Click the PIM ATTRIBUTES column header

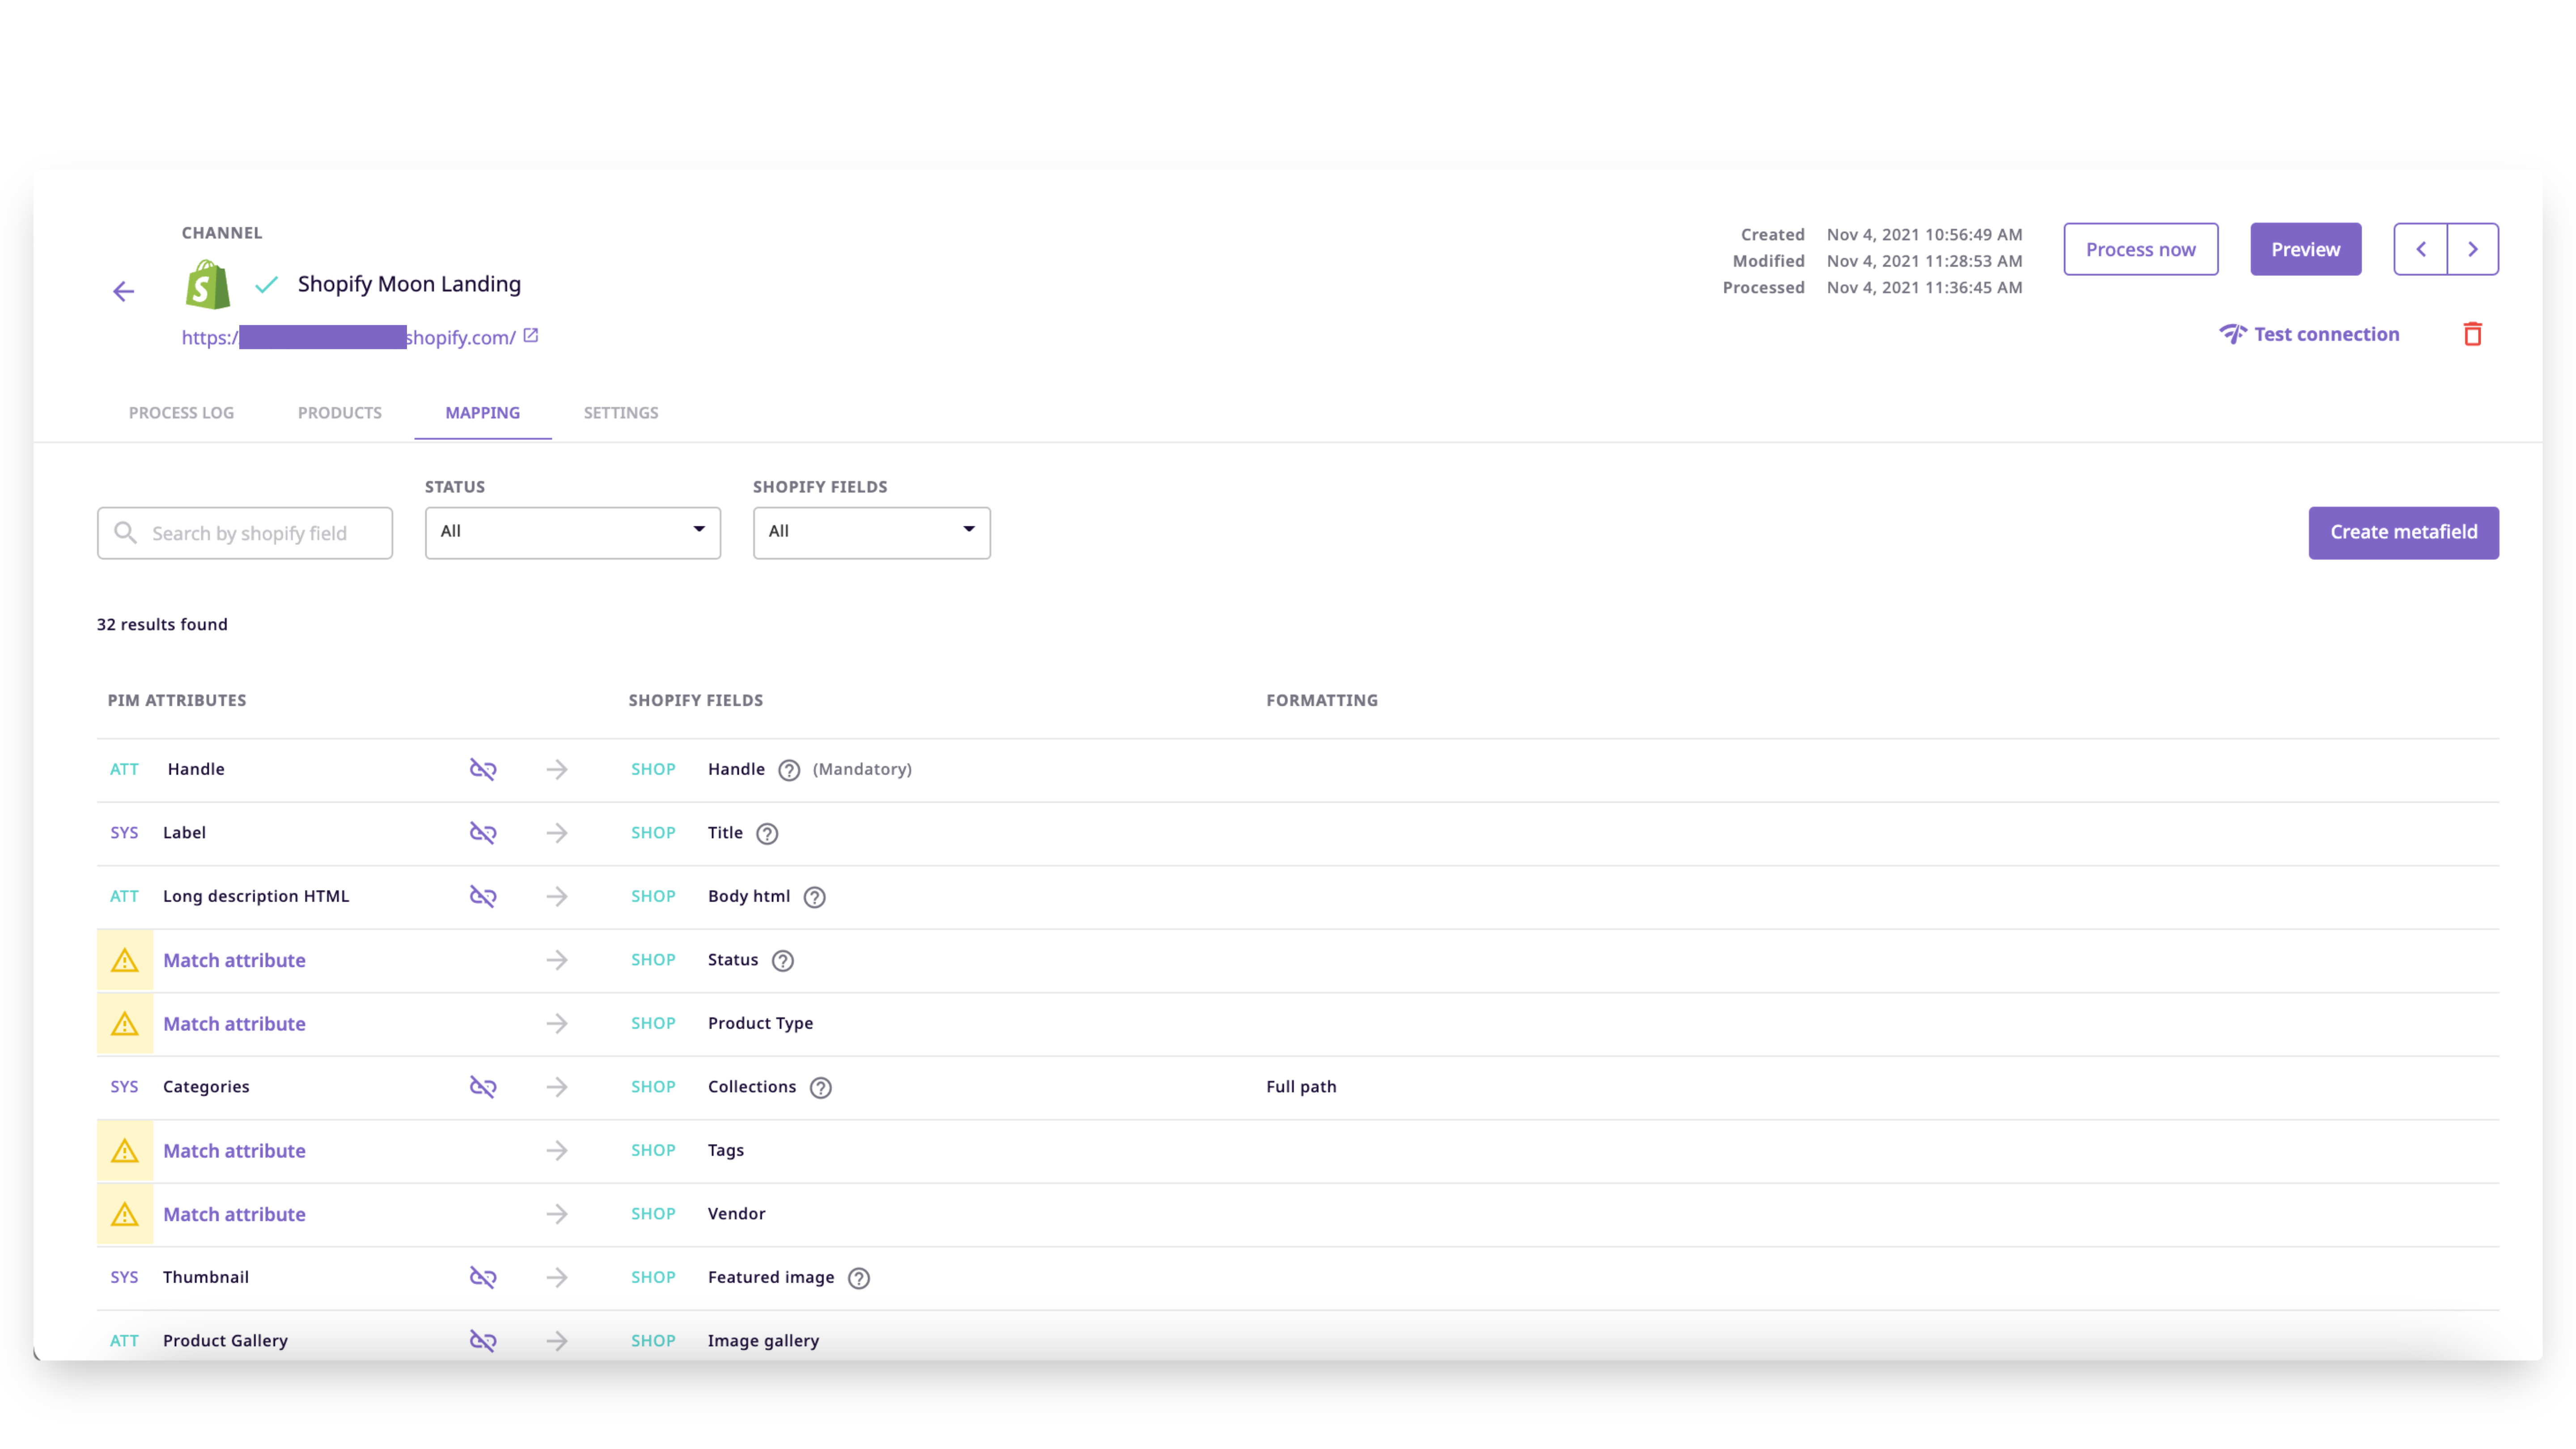pos(177,700)
